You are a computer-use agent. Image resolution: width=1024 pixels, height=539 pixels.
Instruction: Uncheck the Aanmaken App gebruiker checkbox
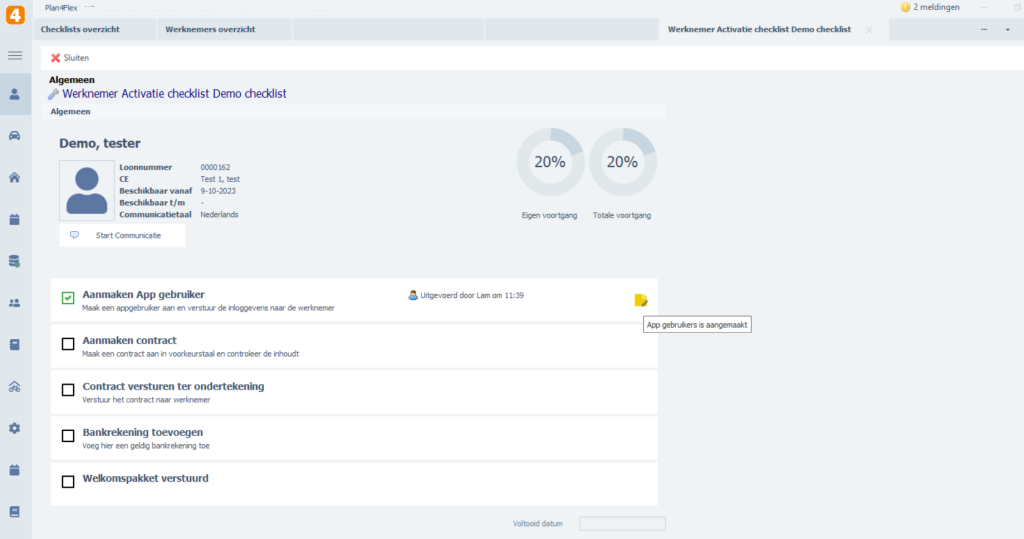point(68,298)
